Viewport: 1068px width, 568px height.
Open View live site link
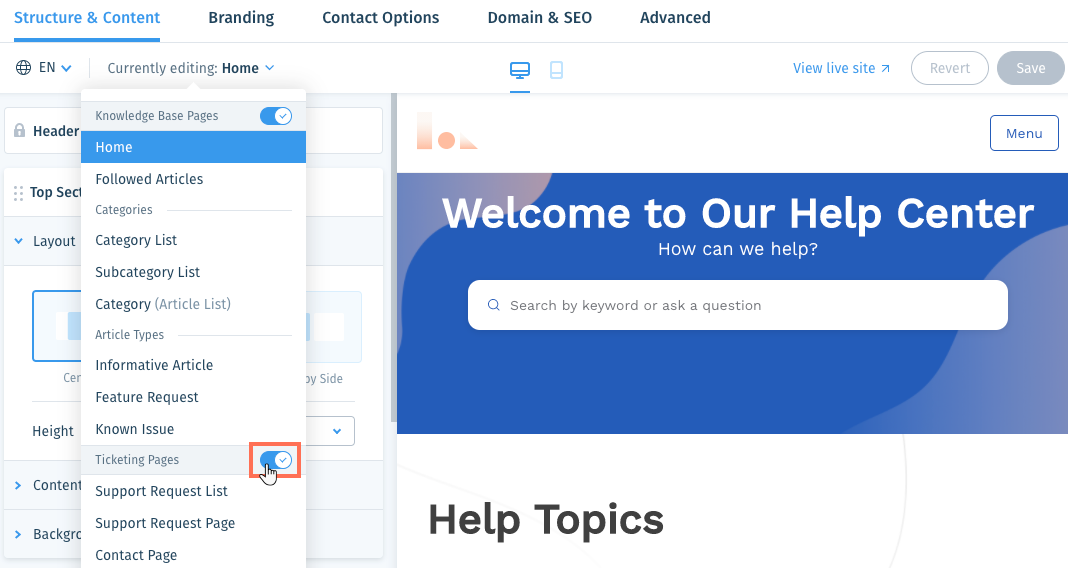pyautogui.click(x=841, y=68)
